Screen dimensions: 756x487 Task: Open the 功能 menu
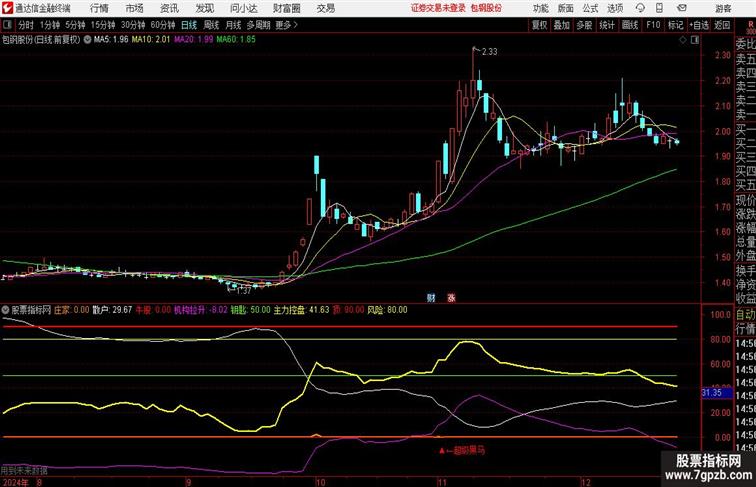(x=540, y=8)
